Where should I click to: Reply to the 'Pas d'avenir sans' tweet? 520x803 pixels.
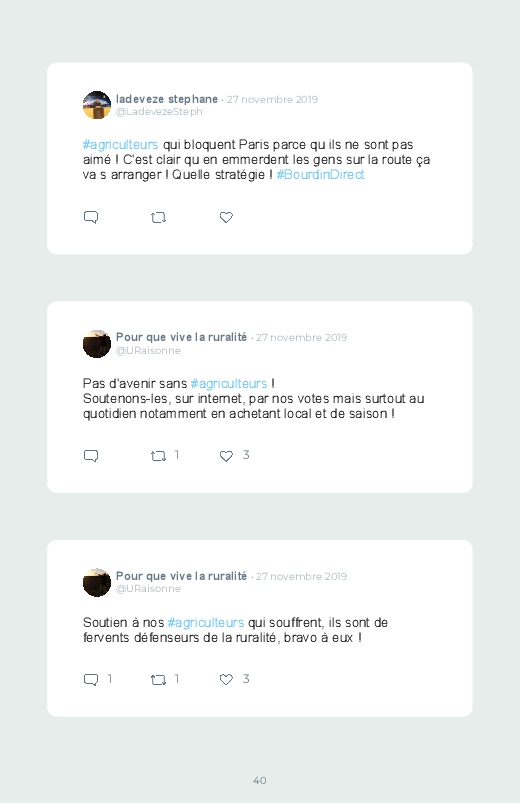(91, 456)
